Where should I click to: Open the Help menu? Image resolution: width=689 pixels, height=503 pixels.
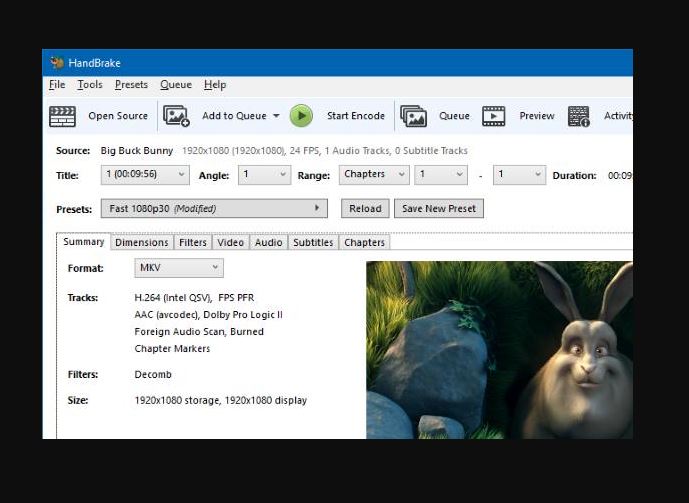coord(215,85)
